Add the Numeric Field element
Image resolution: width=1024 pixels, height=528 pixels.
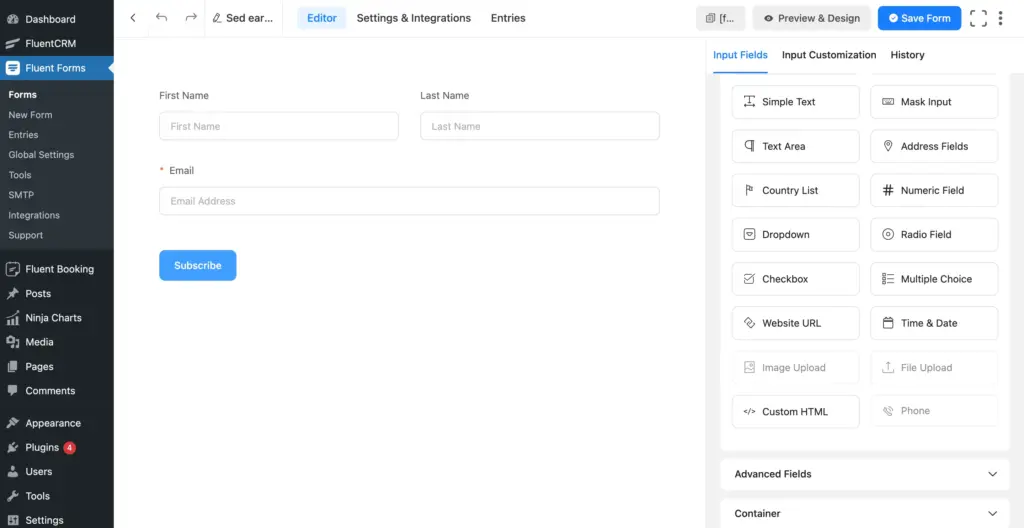[934, 190]
